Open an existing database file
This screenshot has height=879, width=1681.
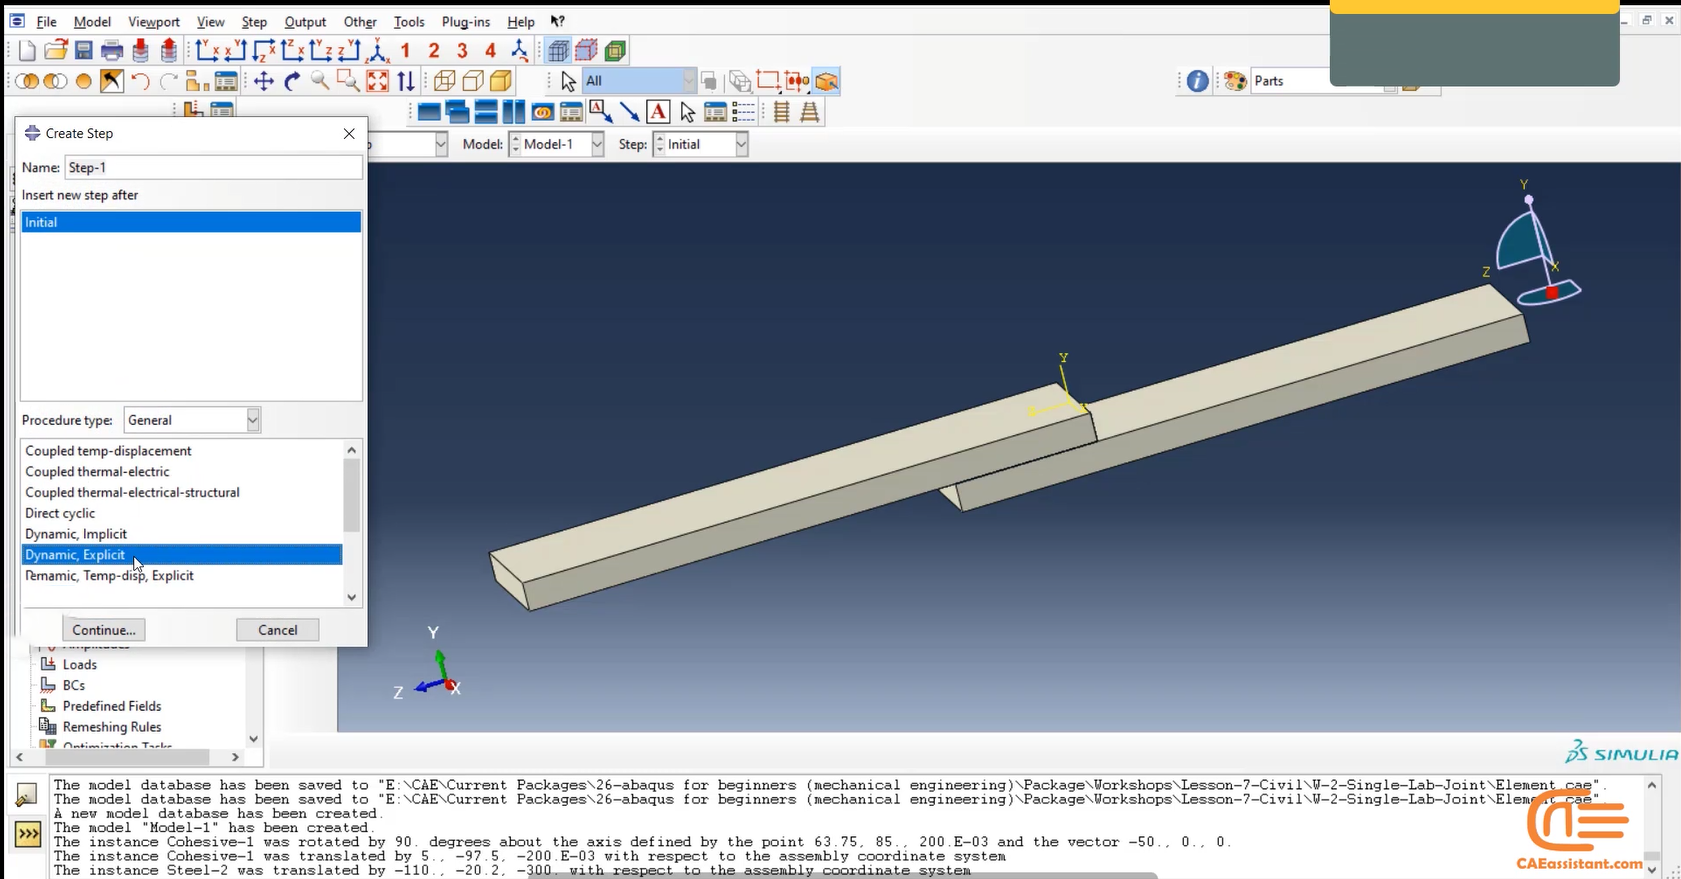[56, 51]
